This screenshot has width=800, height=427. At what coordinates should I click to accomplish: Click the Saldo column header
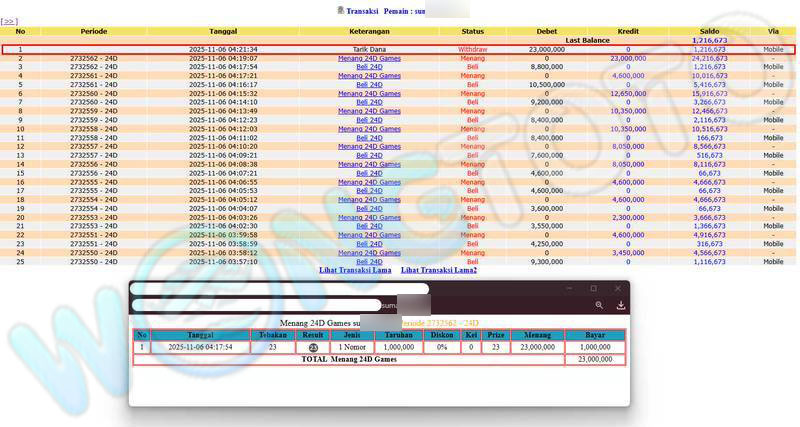coord(709,31)
